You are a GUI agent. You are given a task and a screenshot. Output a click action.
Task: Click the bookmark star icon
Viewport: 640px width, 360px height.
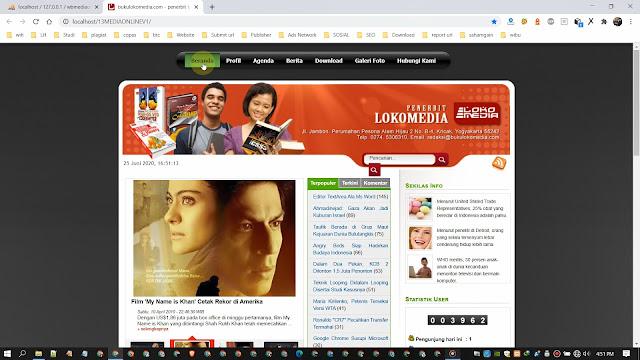tap(494, 21)
